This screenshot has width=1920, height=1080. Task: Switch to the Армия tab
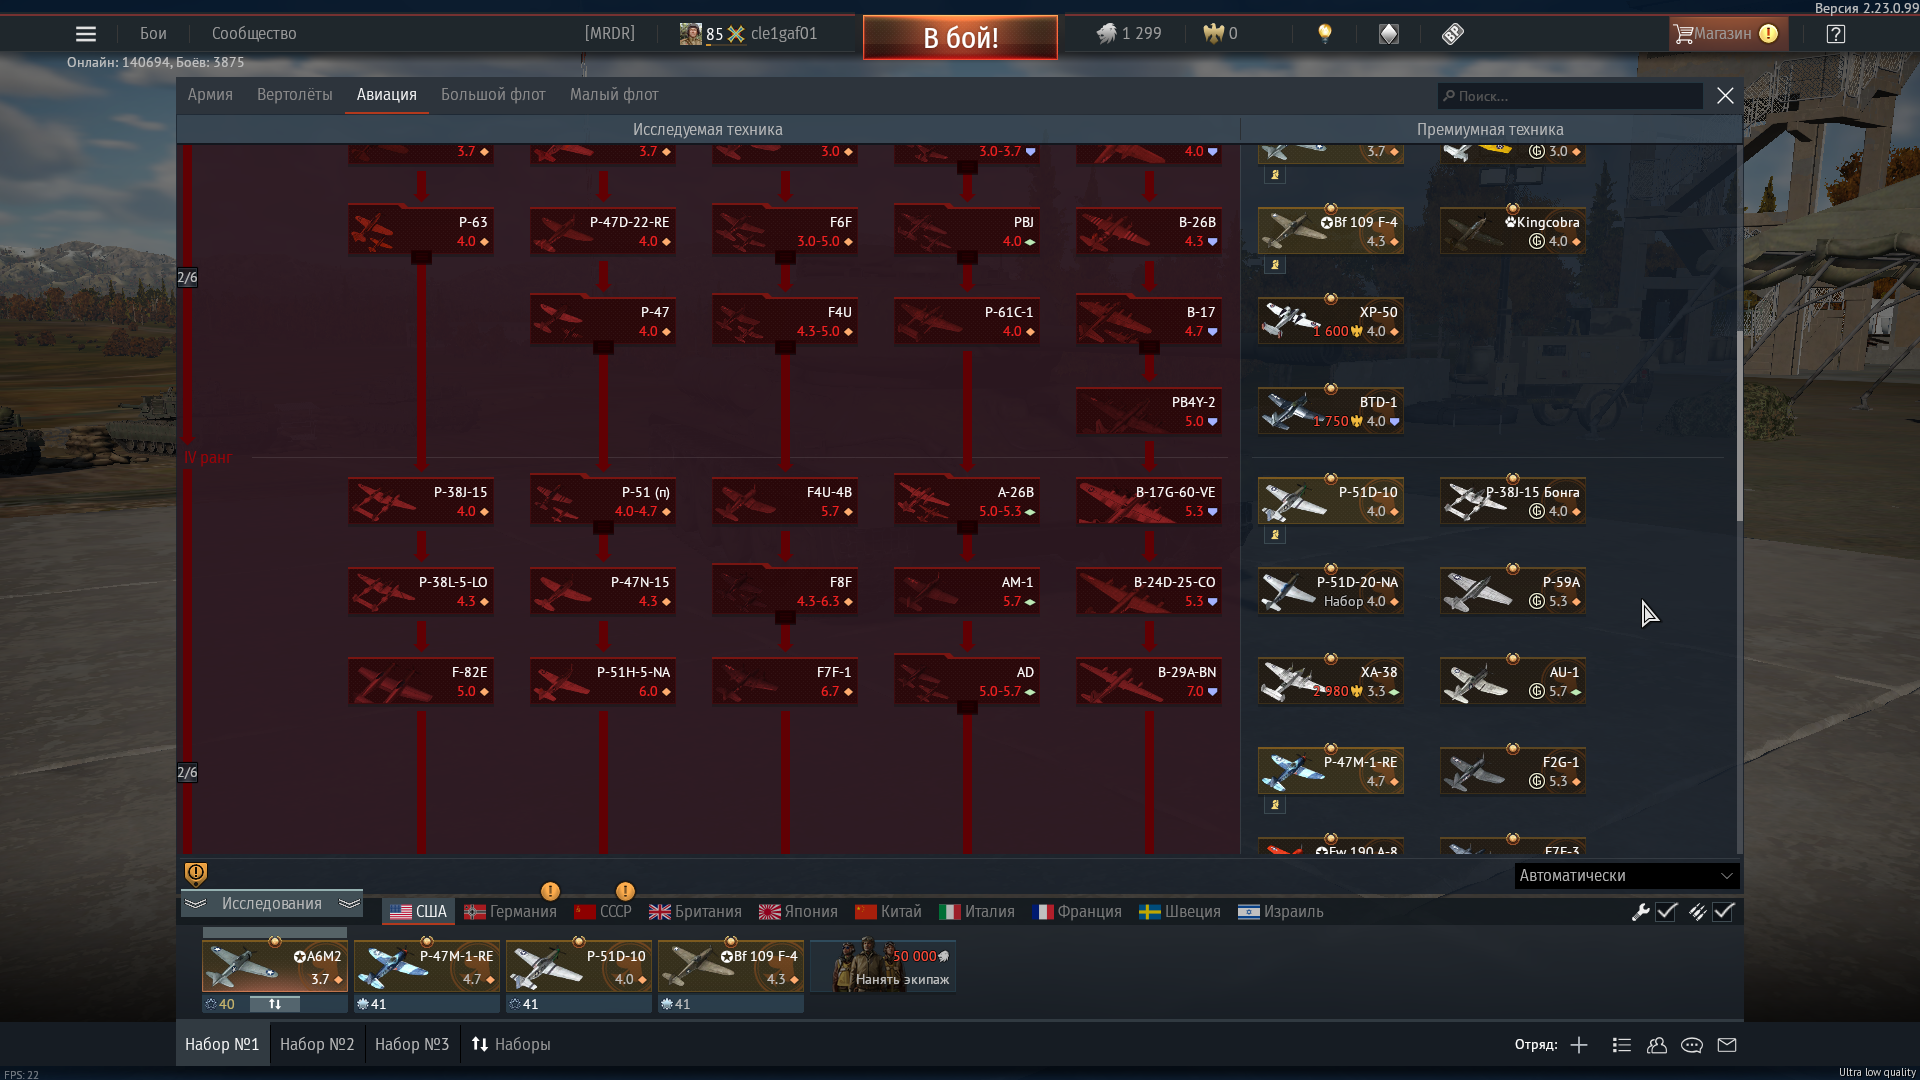point(210,95)
